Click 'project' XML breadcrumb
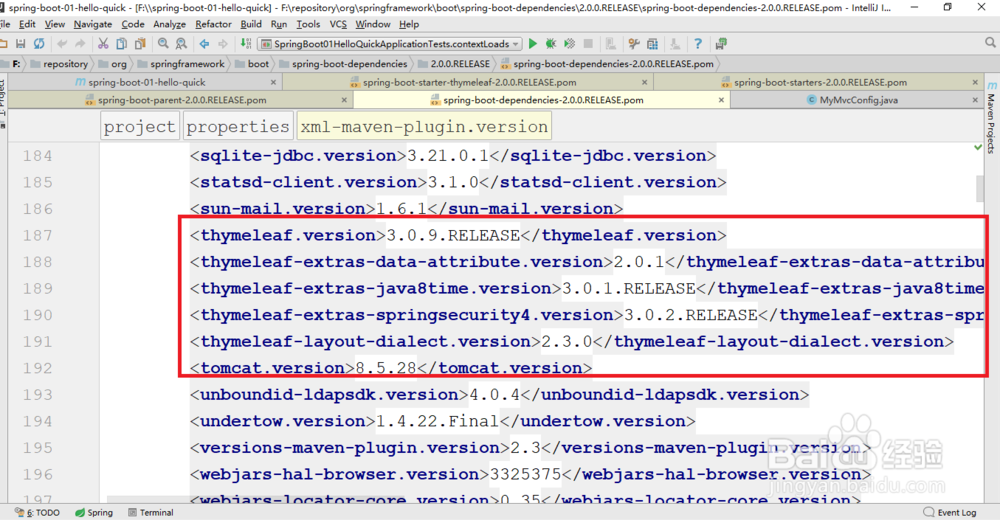 tap(140, 126)
